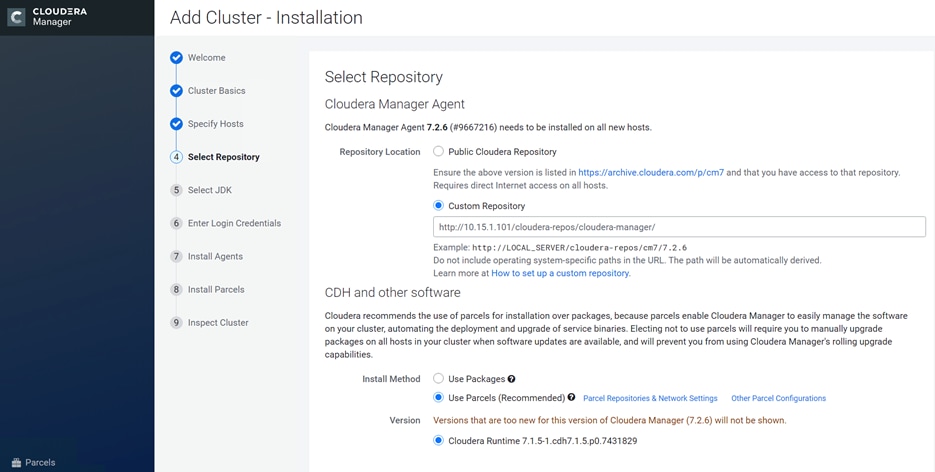The image size is (935, 472).
Task: Open Other Parcel Configurations link
Action: [779, 398]
